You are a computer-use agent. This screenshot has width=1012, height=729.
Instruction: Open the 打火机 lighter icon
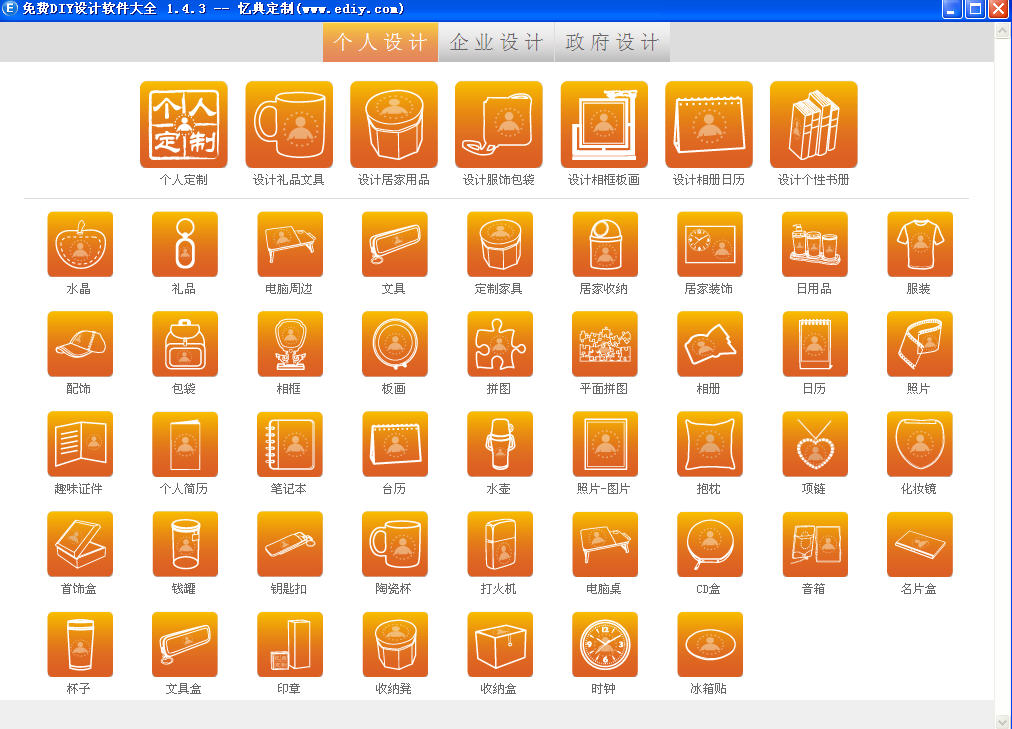coord(500,544)
